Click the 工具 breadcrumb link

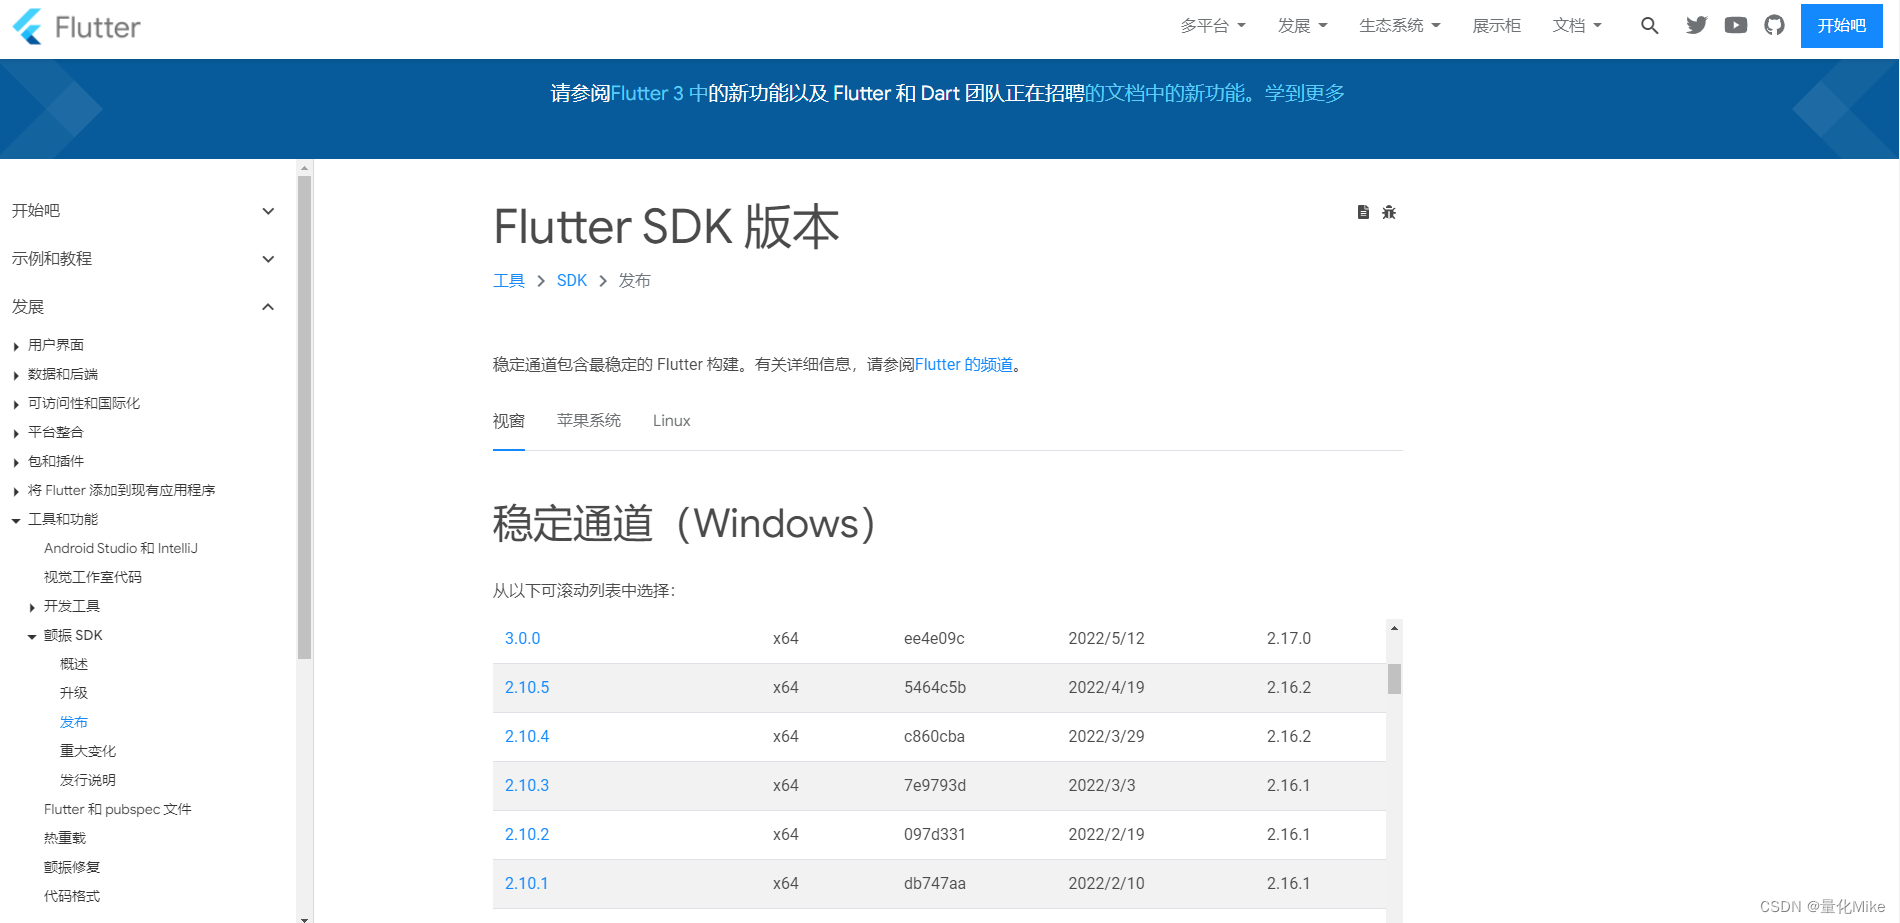[509, 281]
